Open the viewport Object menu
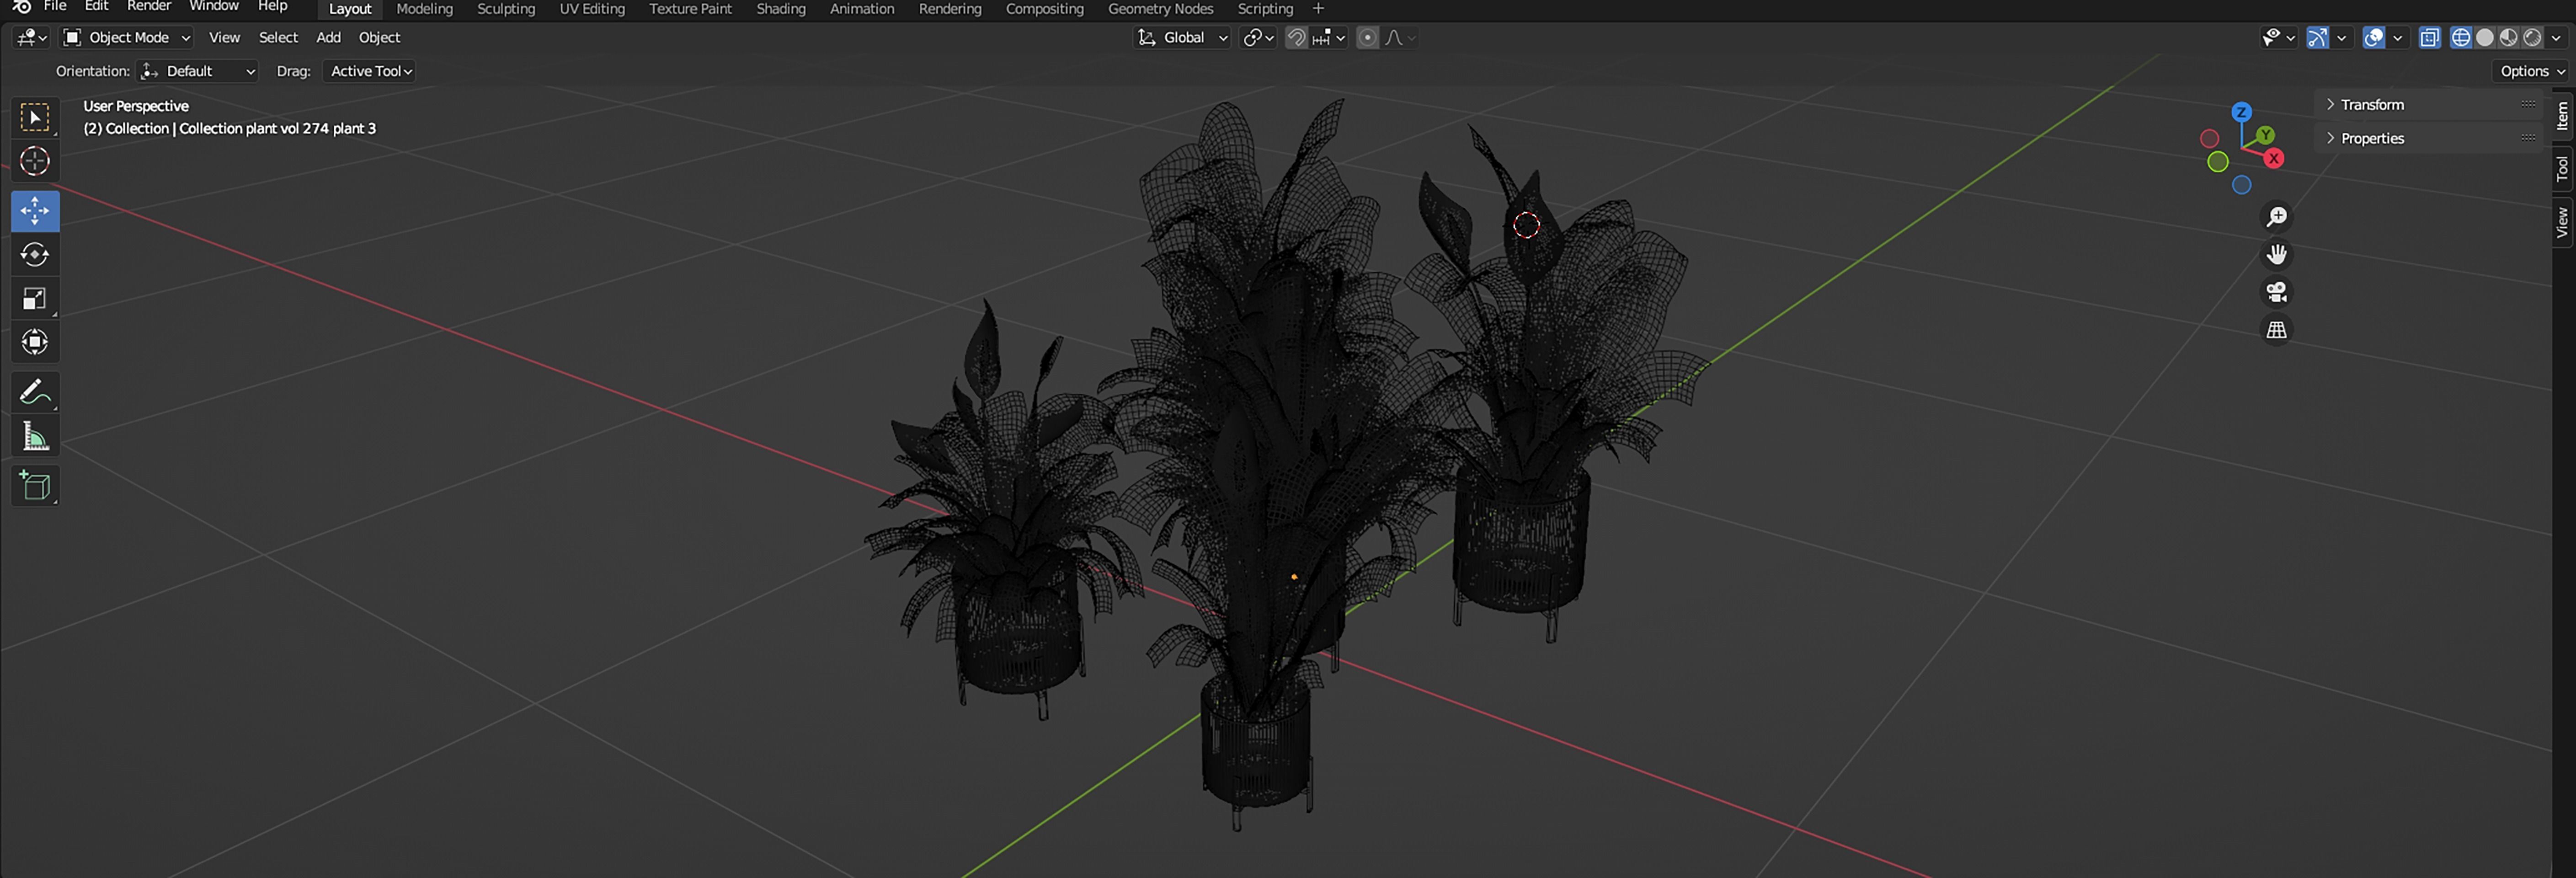2576x878 pixels. pos(379,38)
